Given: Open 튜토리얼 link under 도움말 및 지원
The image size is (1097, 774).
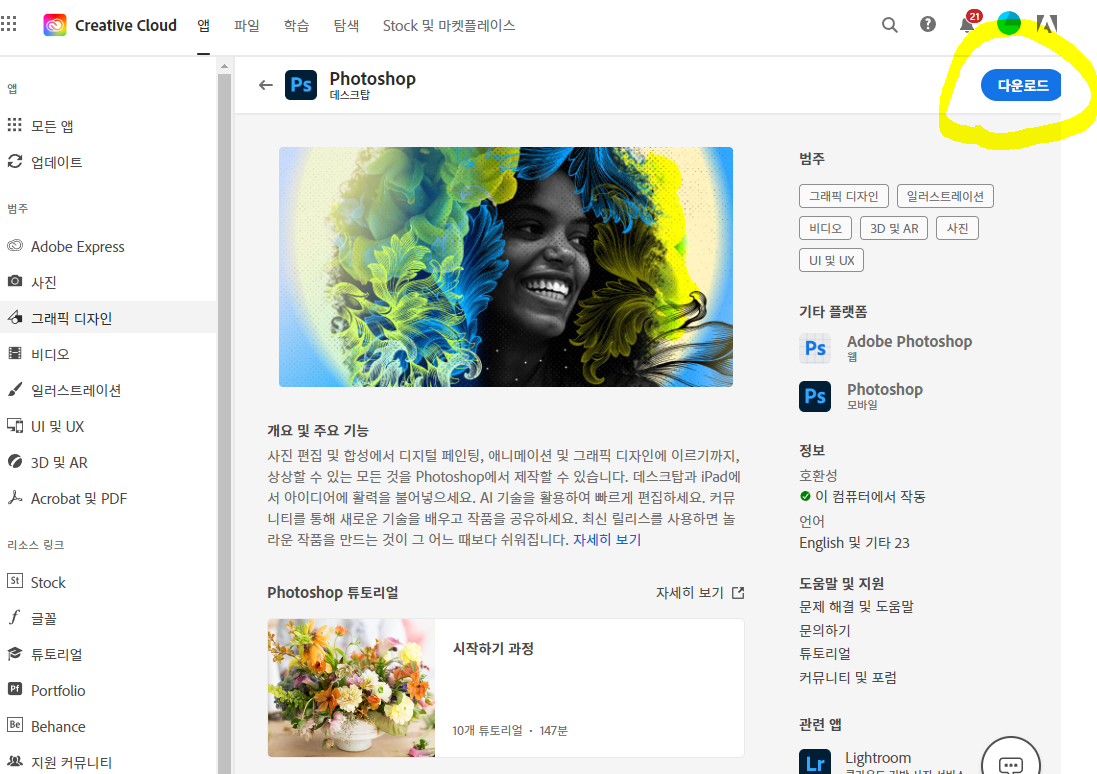Looking at the screenshot, I should (825, 654).
